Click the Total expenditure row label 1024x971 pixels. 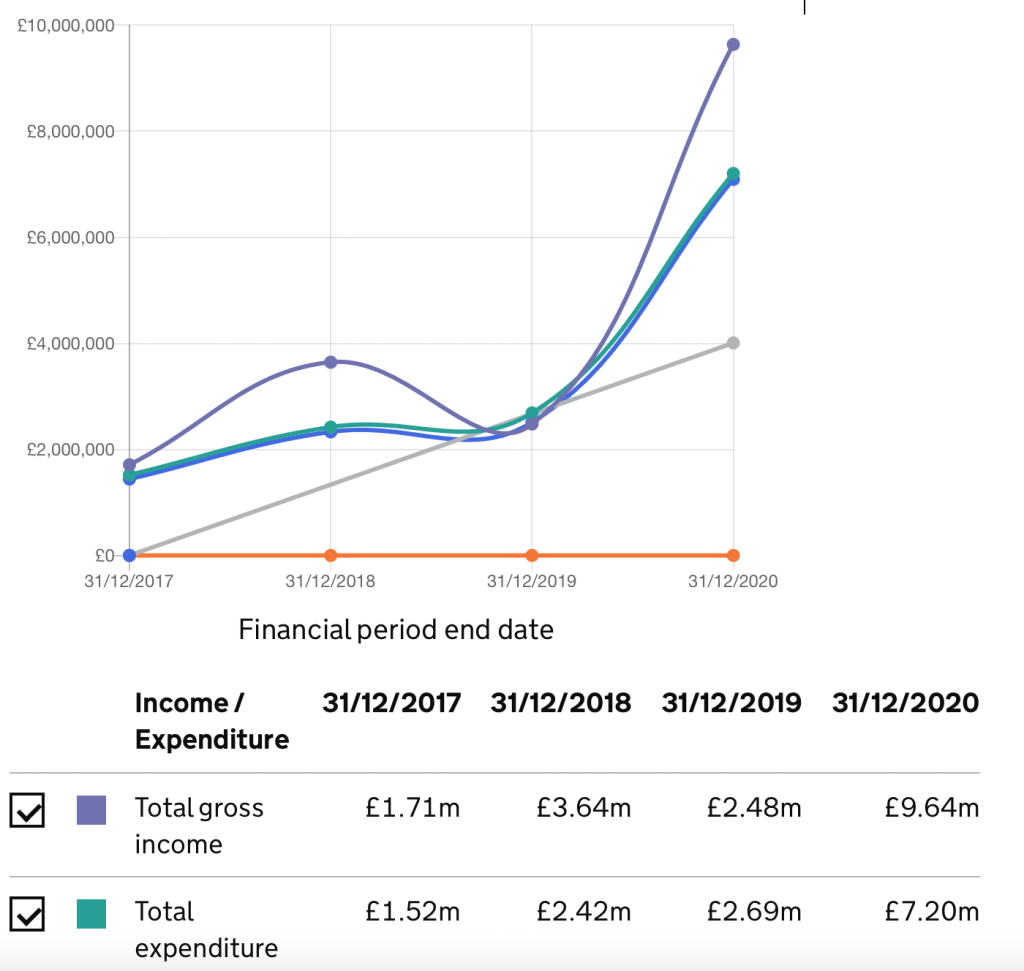coord(206,929)
